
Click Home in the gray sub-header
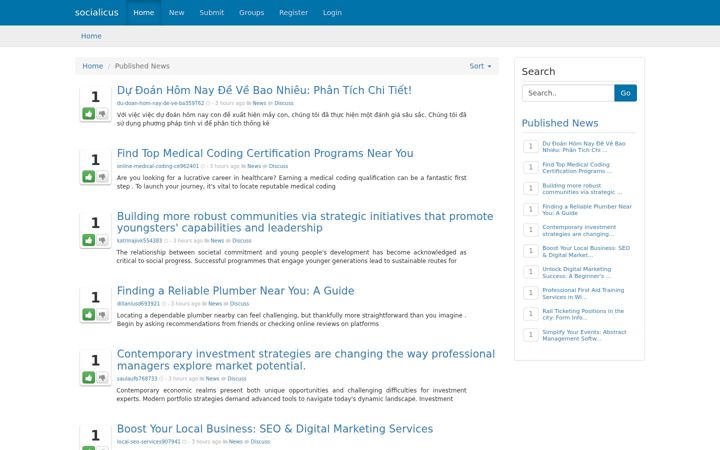pos(91,36)
